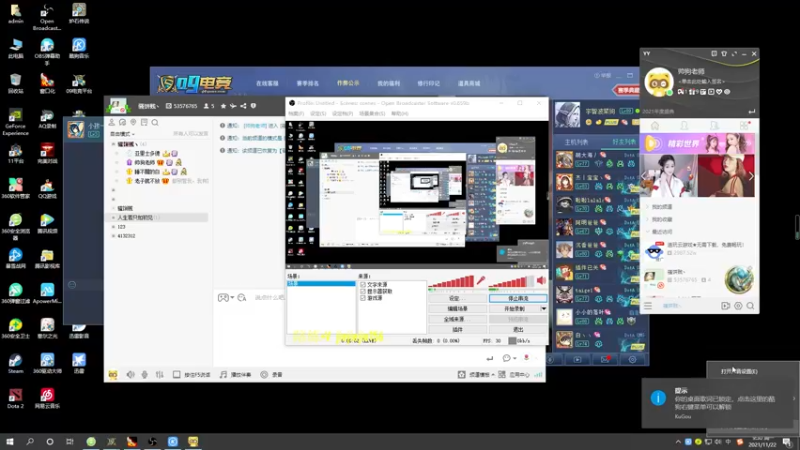Adjust the OBS microphone volume meter

click(451, 282)
